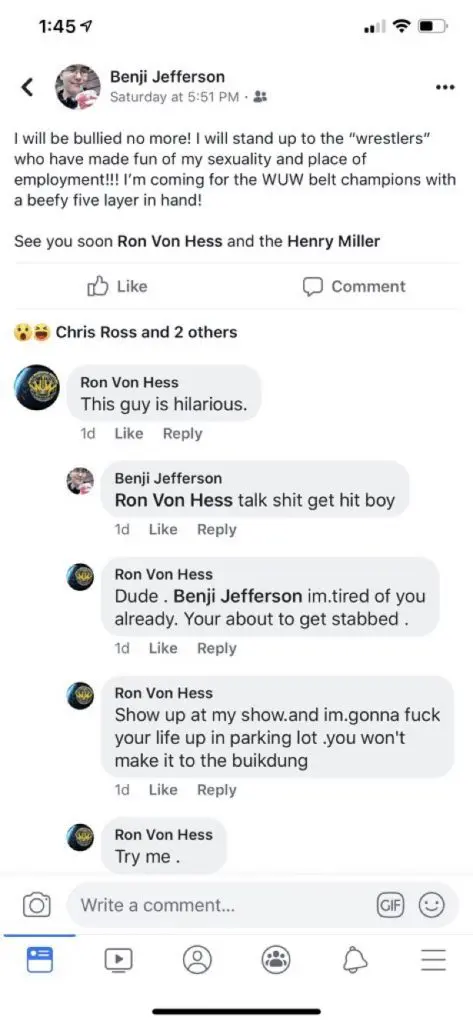This screenshot has height=1024, width=473.
Task: Reply to 'This guy is hilarious' comment
Action: [182, 434]
